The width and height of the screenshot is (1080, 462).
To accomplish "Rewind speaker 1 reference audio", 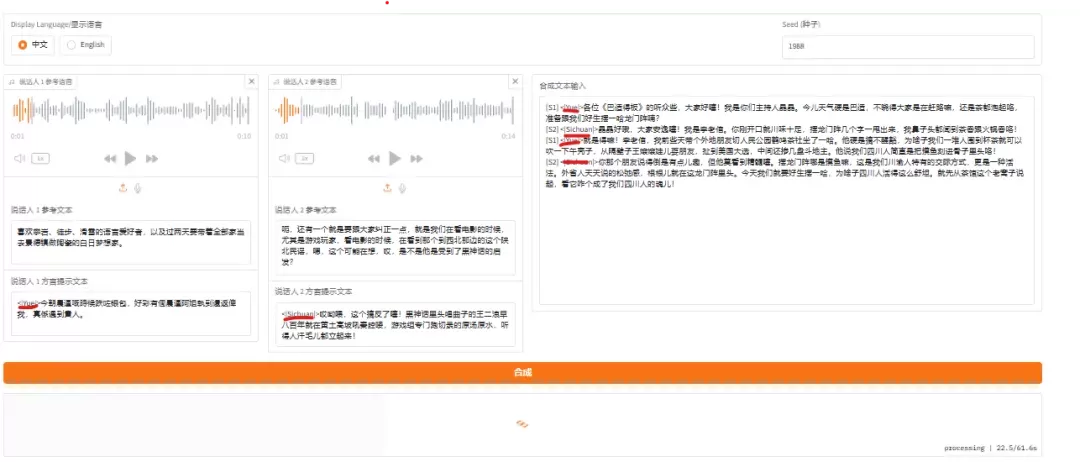I will [110, 159].
